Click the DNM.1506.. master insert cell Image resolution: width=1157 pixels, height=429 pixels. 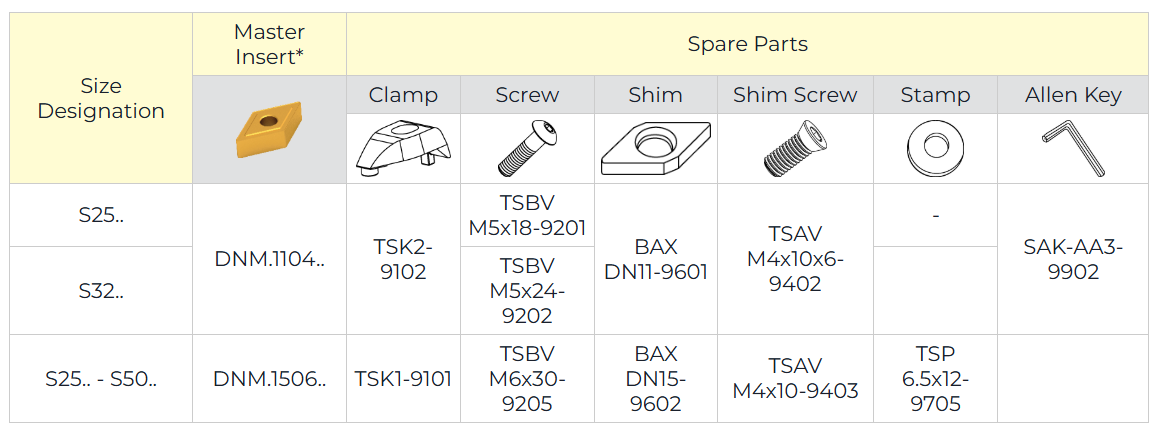point(269,379)
